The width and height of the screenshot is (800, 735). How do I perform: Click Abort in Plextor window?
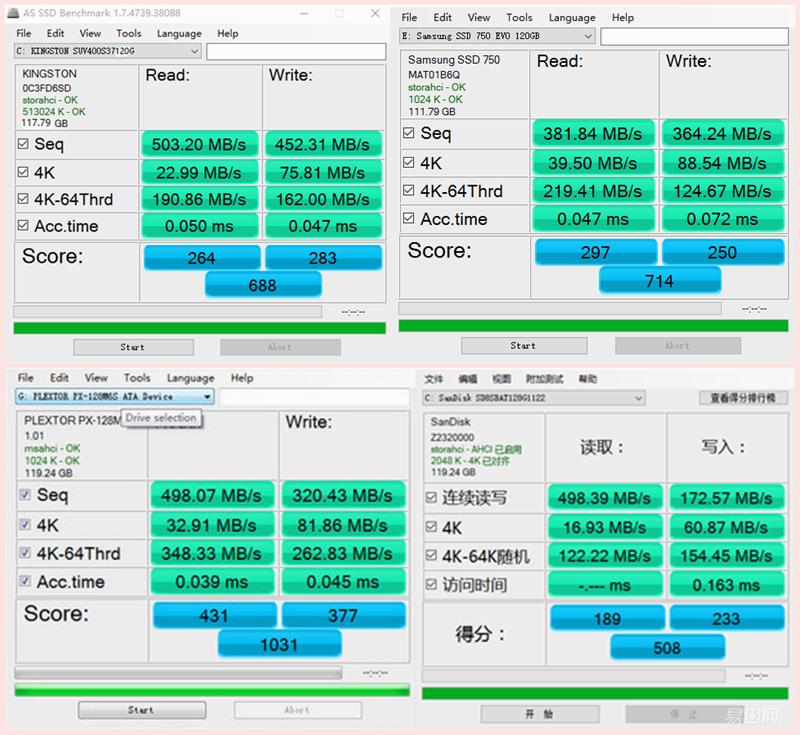297,709
